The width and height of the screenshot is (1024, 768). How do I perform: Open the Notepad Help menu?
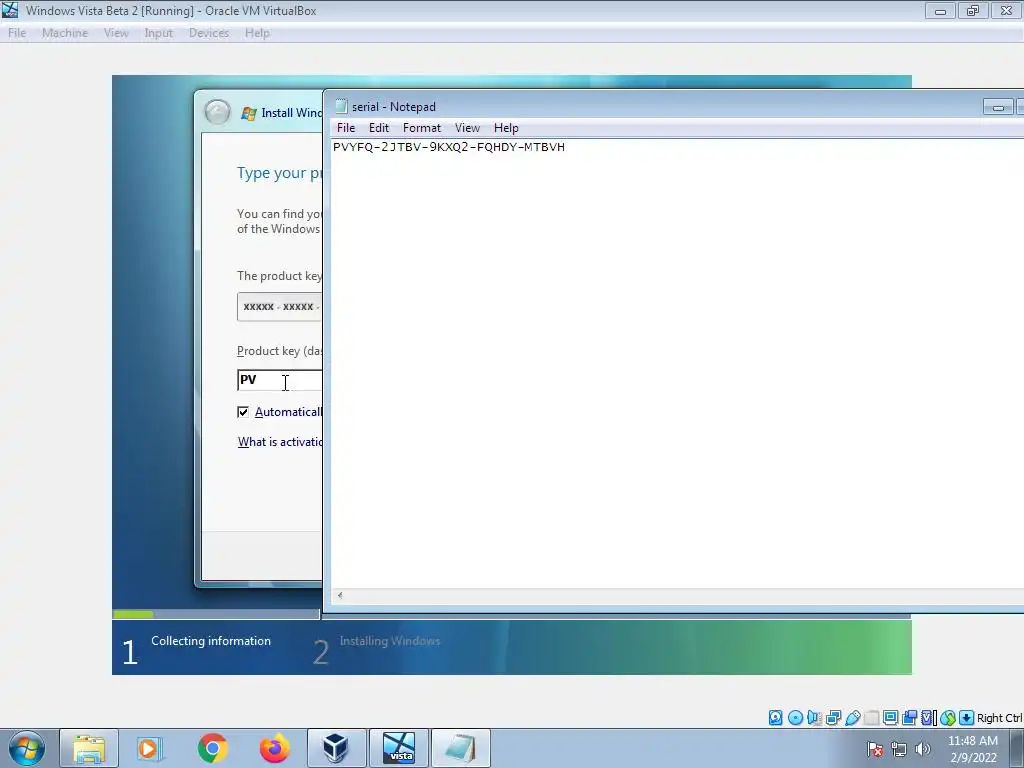coord(506,128)
